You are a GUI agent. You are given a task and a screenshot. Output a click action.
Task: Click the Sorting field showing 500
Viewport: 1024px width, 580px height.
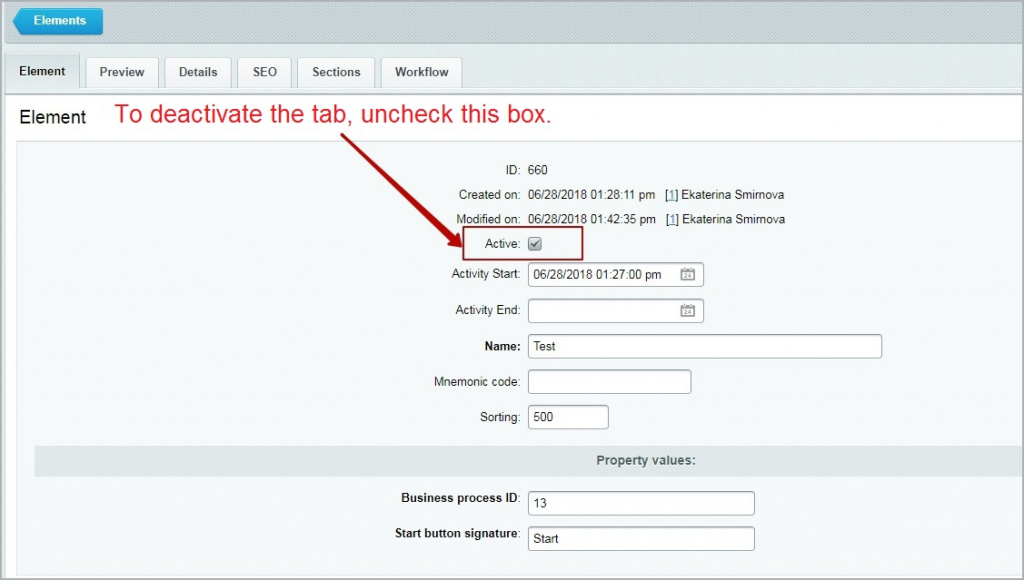568,417
